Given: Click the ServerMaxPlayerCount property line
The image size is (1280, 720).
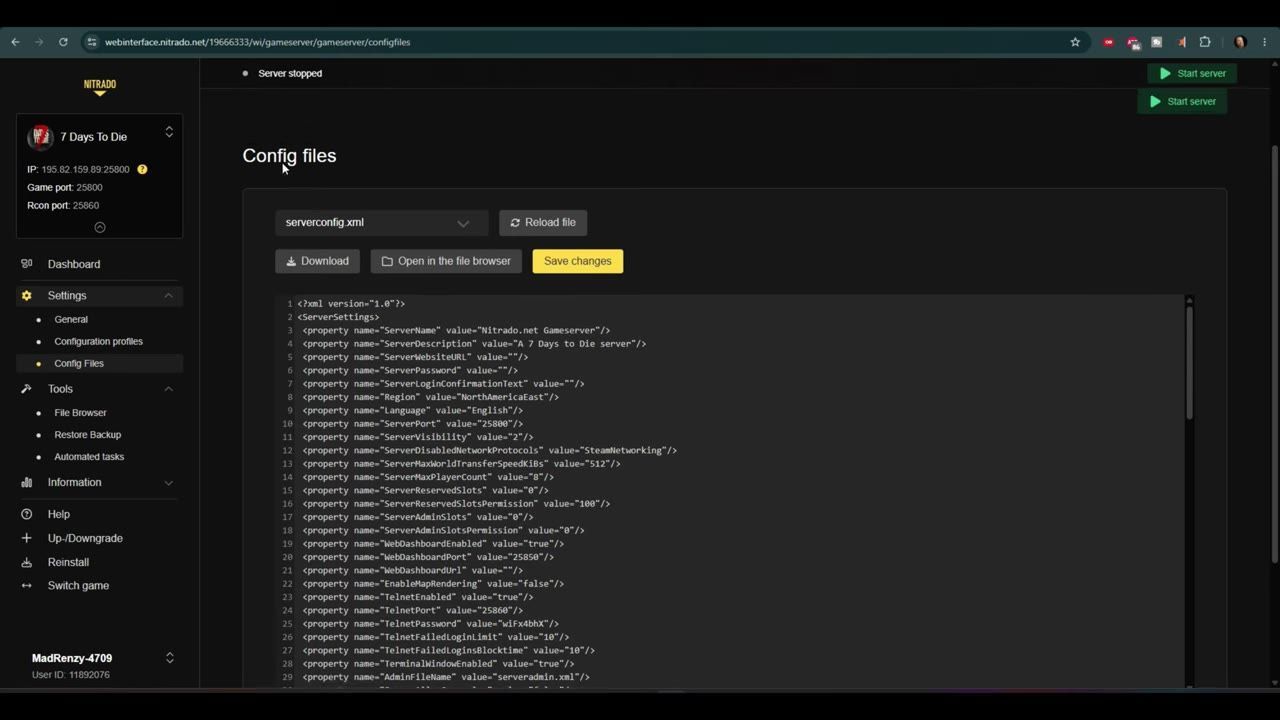Looking at the screenshot, I should pyautogui.click(x=428, y=477).
